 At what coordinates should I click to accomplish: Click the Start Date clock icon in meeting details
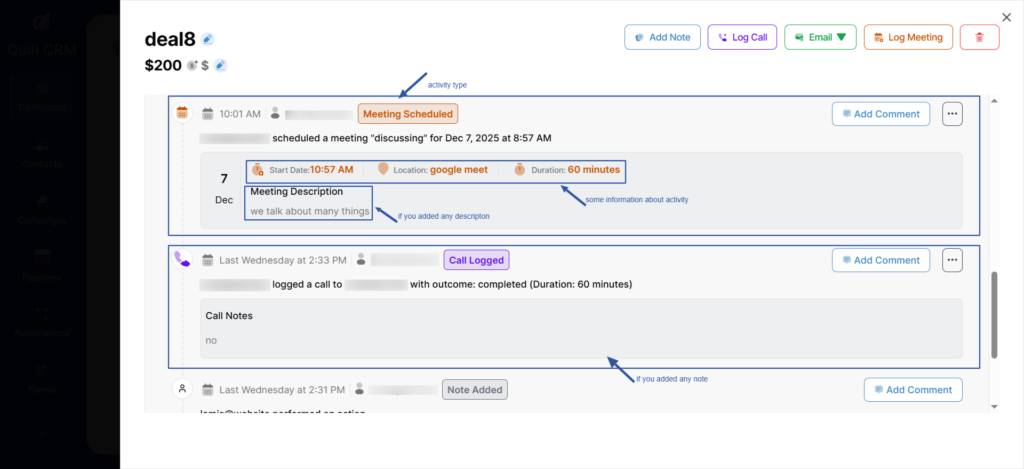(x=258, y=170)
